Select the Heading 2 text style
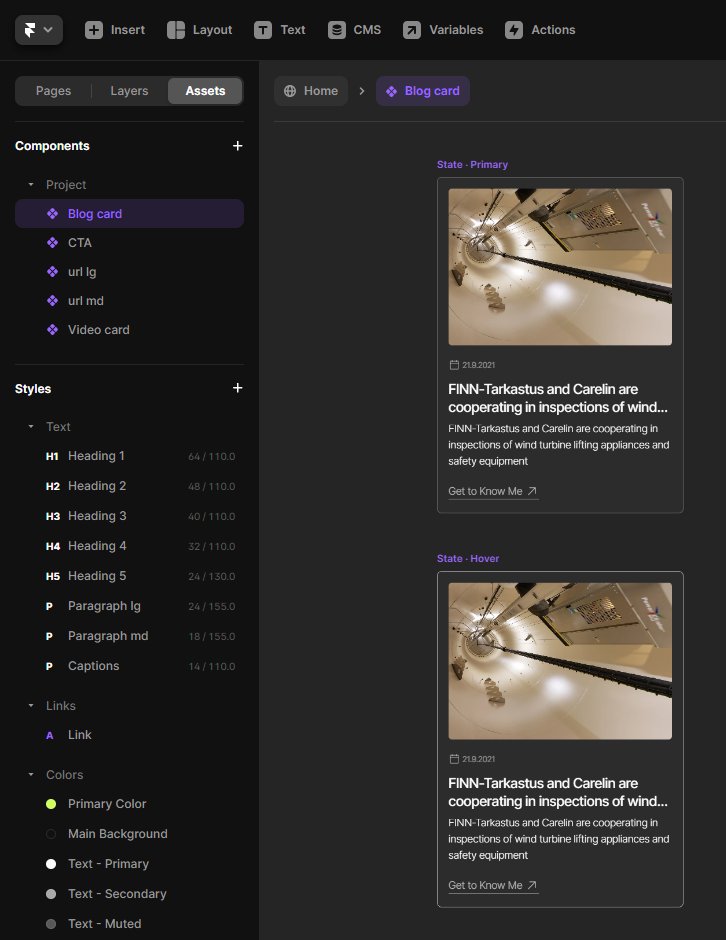The image size is (726, 940). tap(129, 486)
